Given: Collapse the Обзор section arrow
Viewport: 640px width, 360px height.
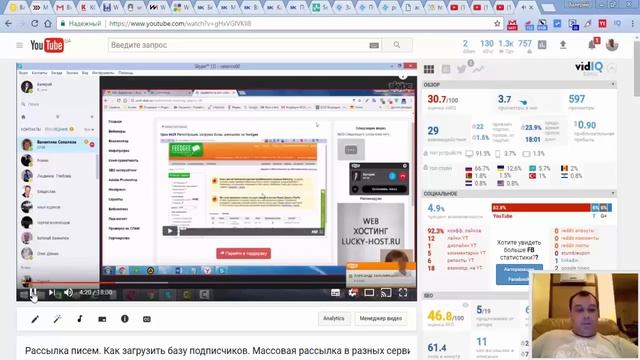Looking at the screenshot, I should coord(613,84).
